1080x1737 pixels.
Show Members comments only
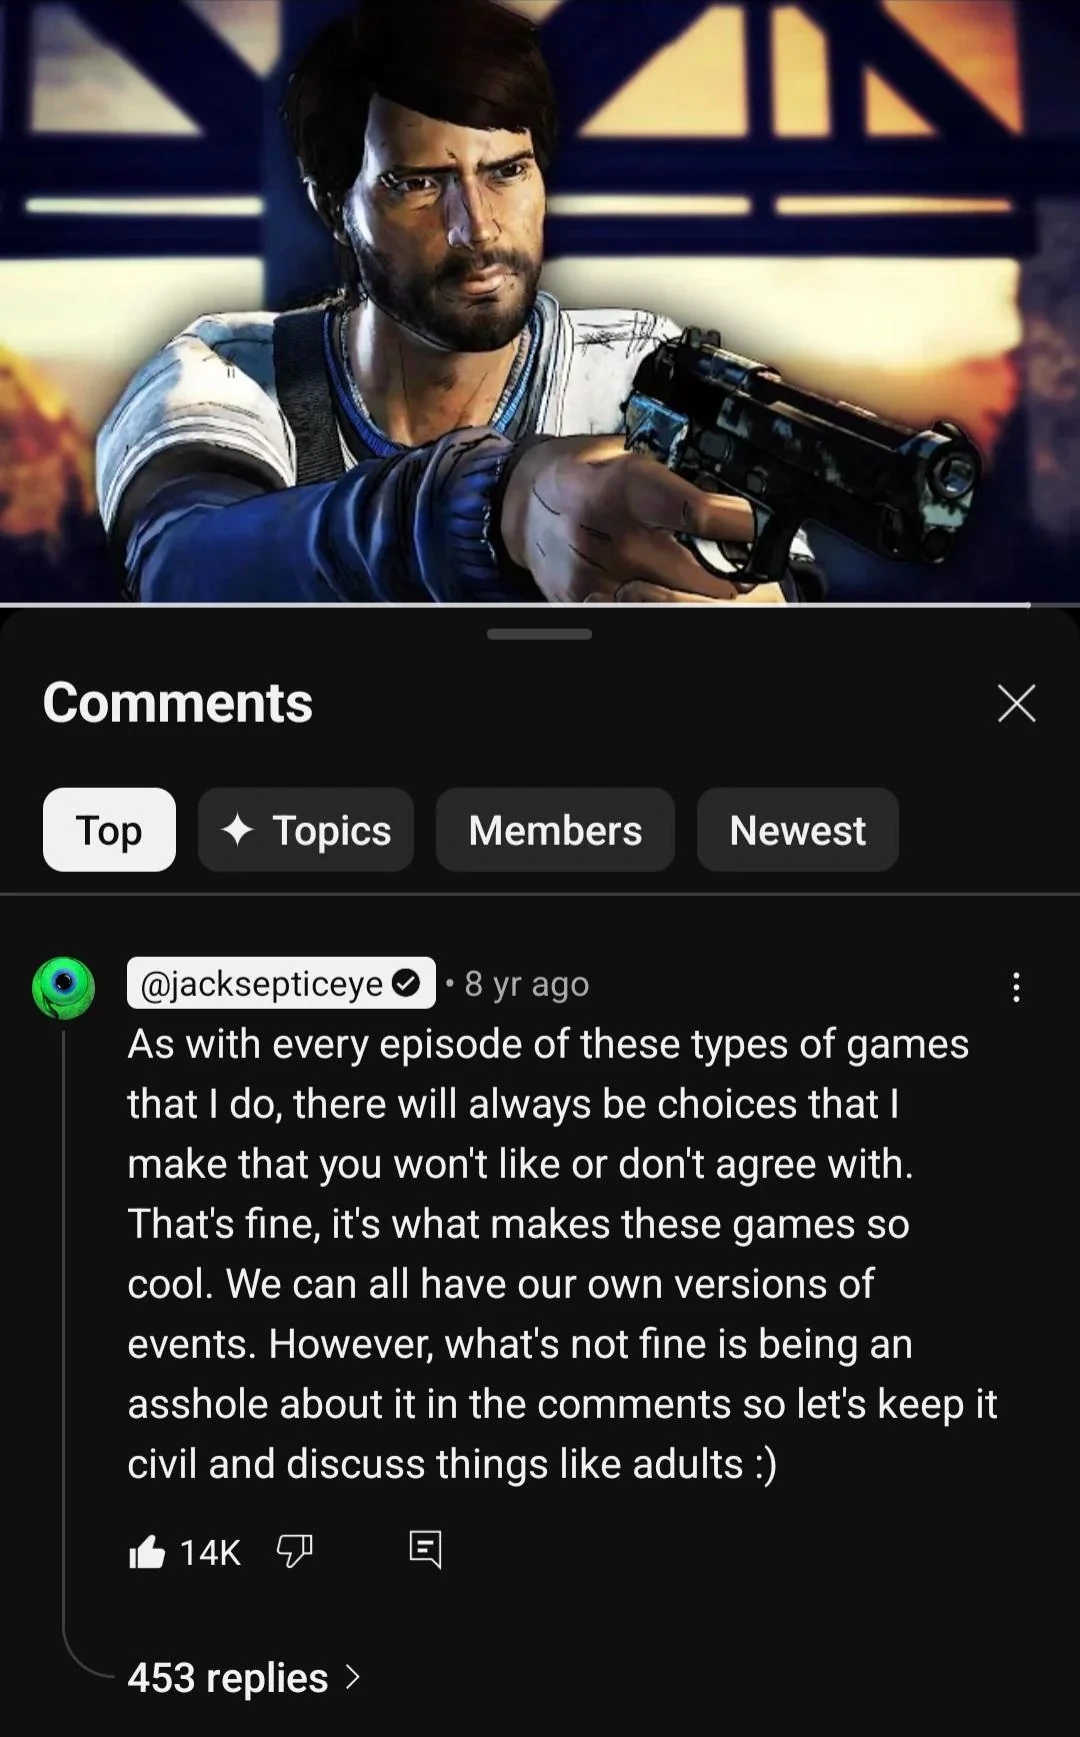click(555, 830)
